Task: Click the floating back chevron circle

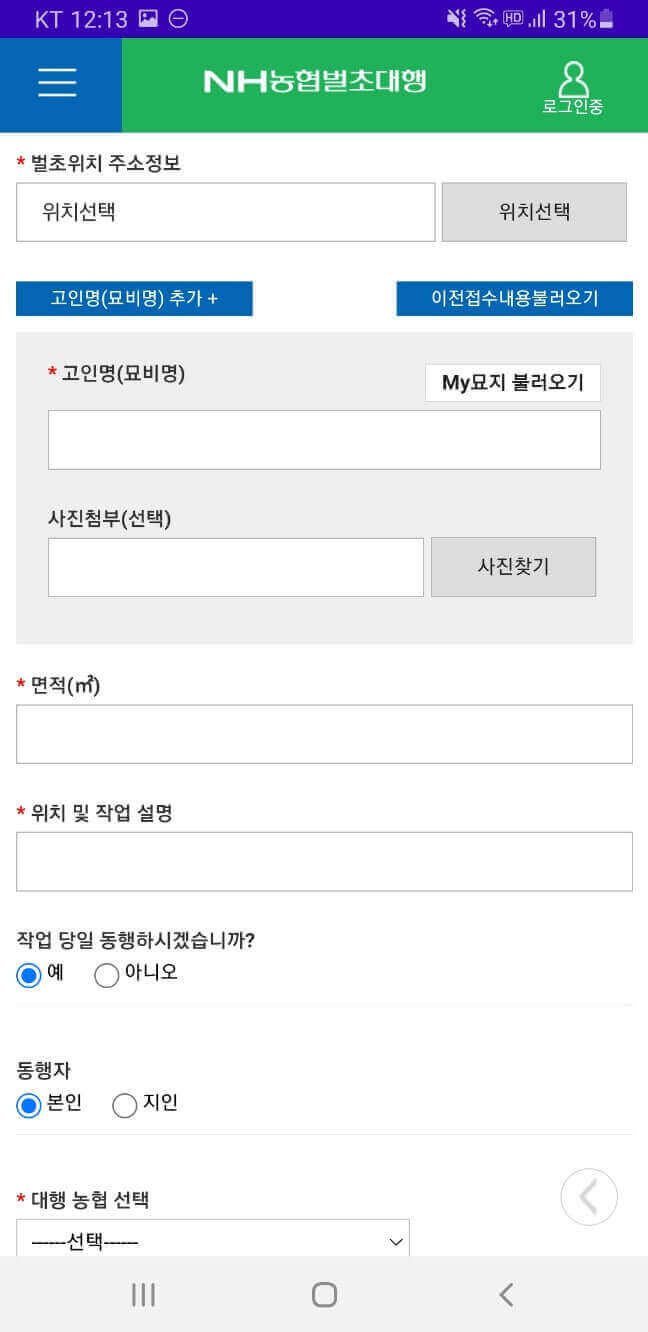Action: coord(589,1196)
